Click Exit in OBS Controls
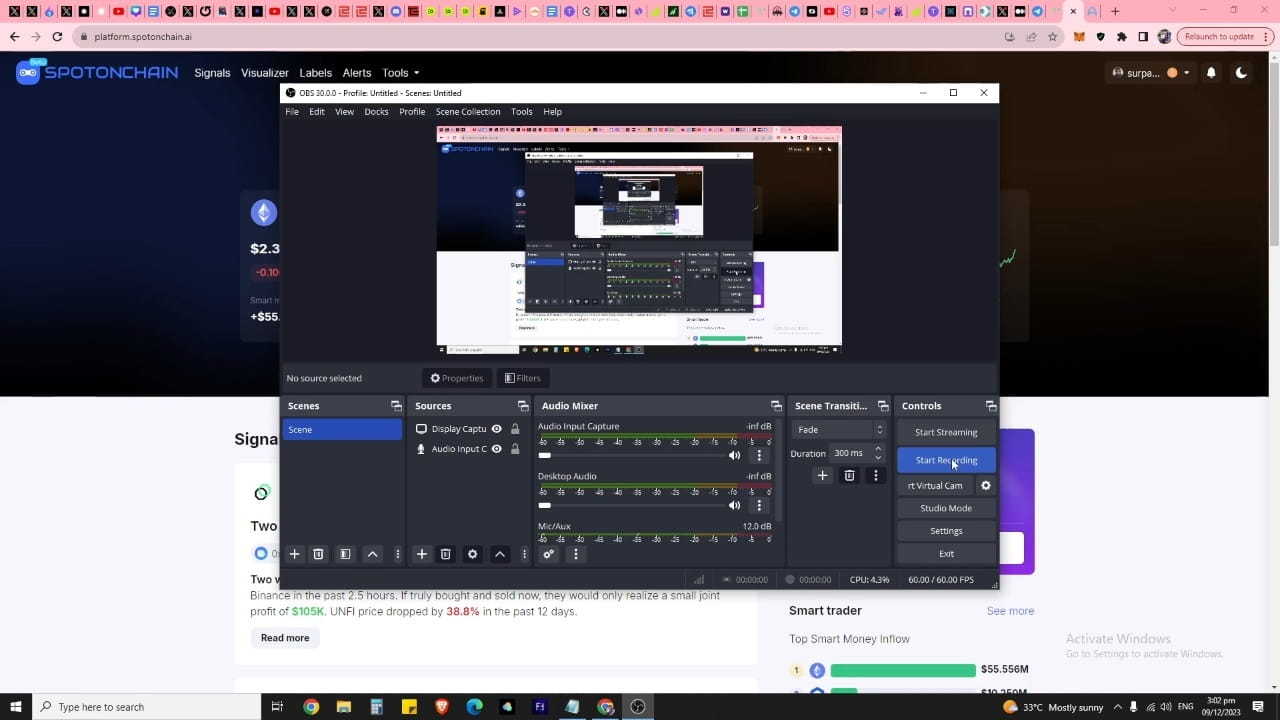This screenshot has height=720, width=1280. click(x=946, y=554)
